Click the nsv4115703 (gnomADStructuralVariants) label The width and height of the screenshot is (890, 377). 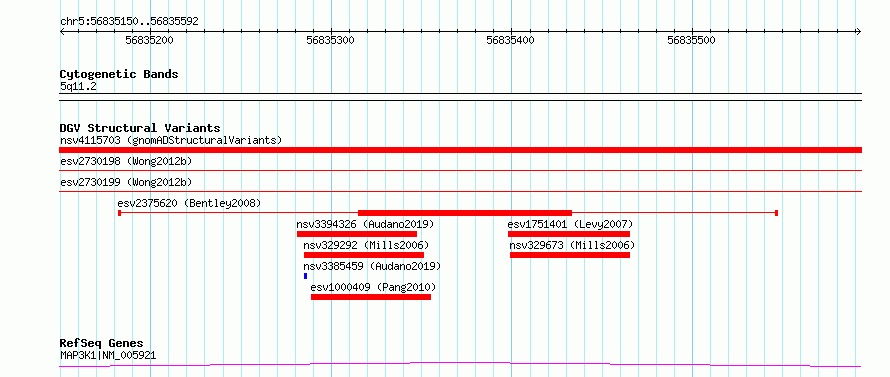pyautogui.click(x=171, y=140)
